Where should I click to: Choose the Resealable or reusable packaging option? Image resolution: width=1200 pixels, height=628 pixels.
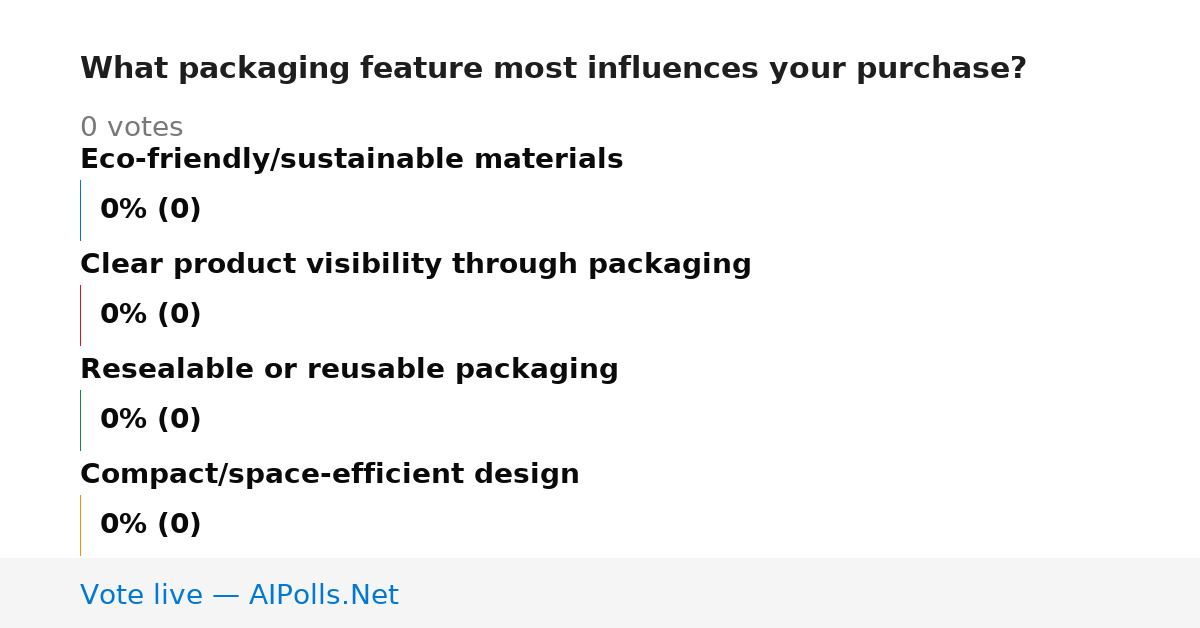click(349, 370)
